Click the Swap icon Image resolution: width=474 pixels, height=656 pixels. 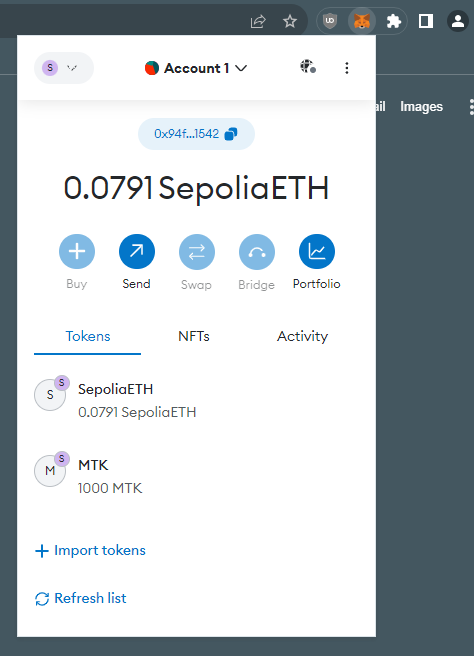pyautogui.click(x=197, y=251)
